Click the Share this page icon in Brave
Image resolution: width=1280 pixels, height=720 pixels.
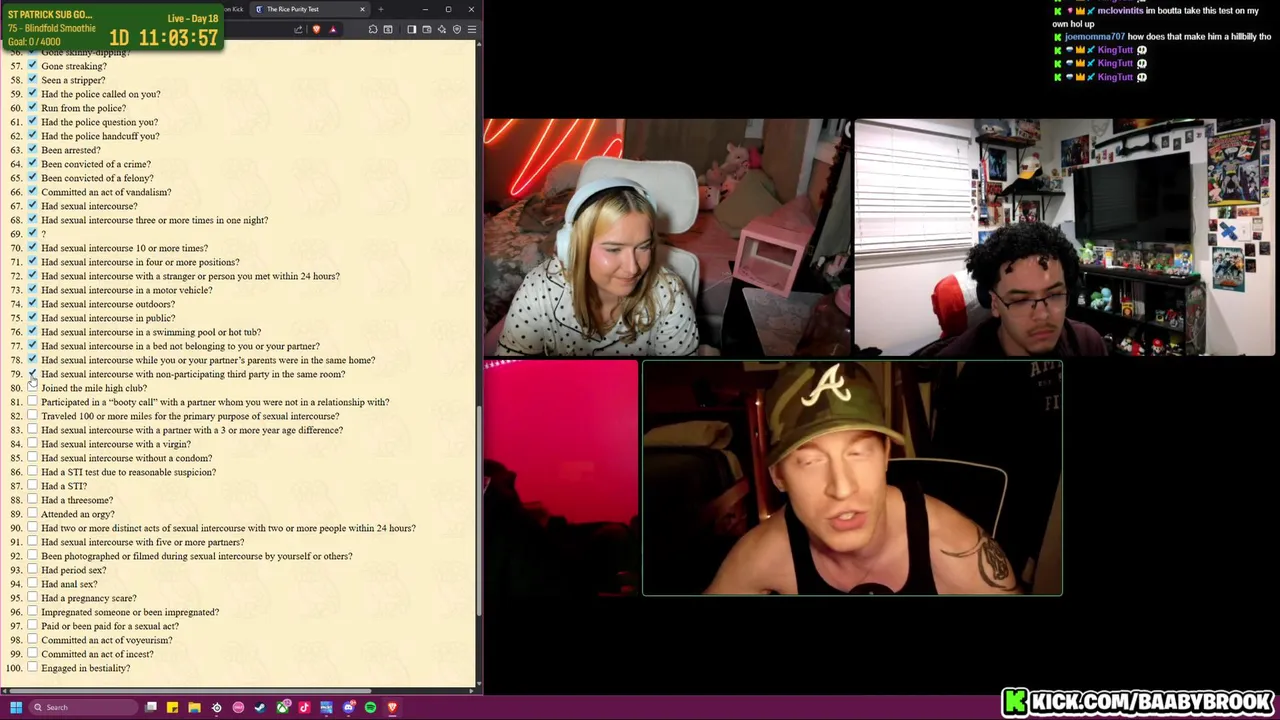tap(298, 29)
